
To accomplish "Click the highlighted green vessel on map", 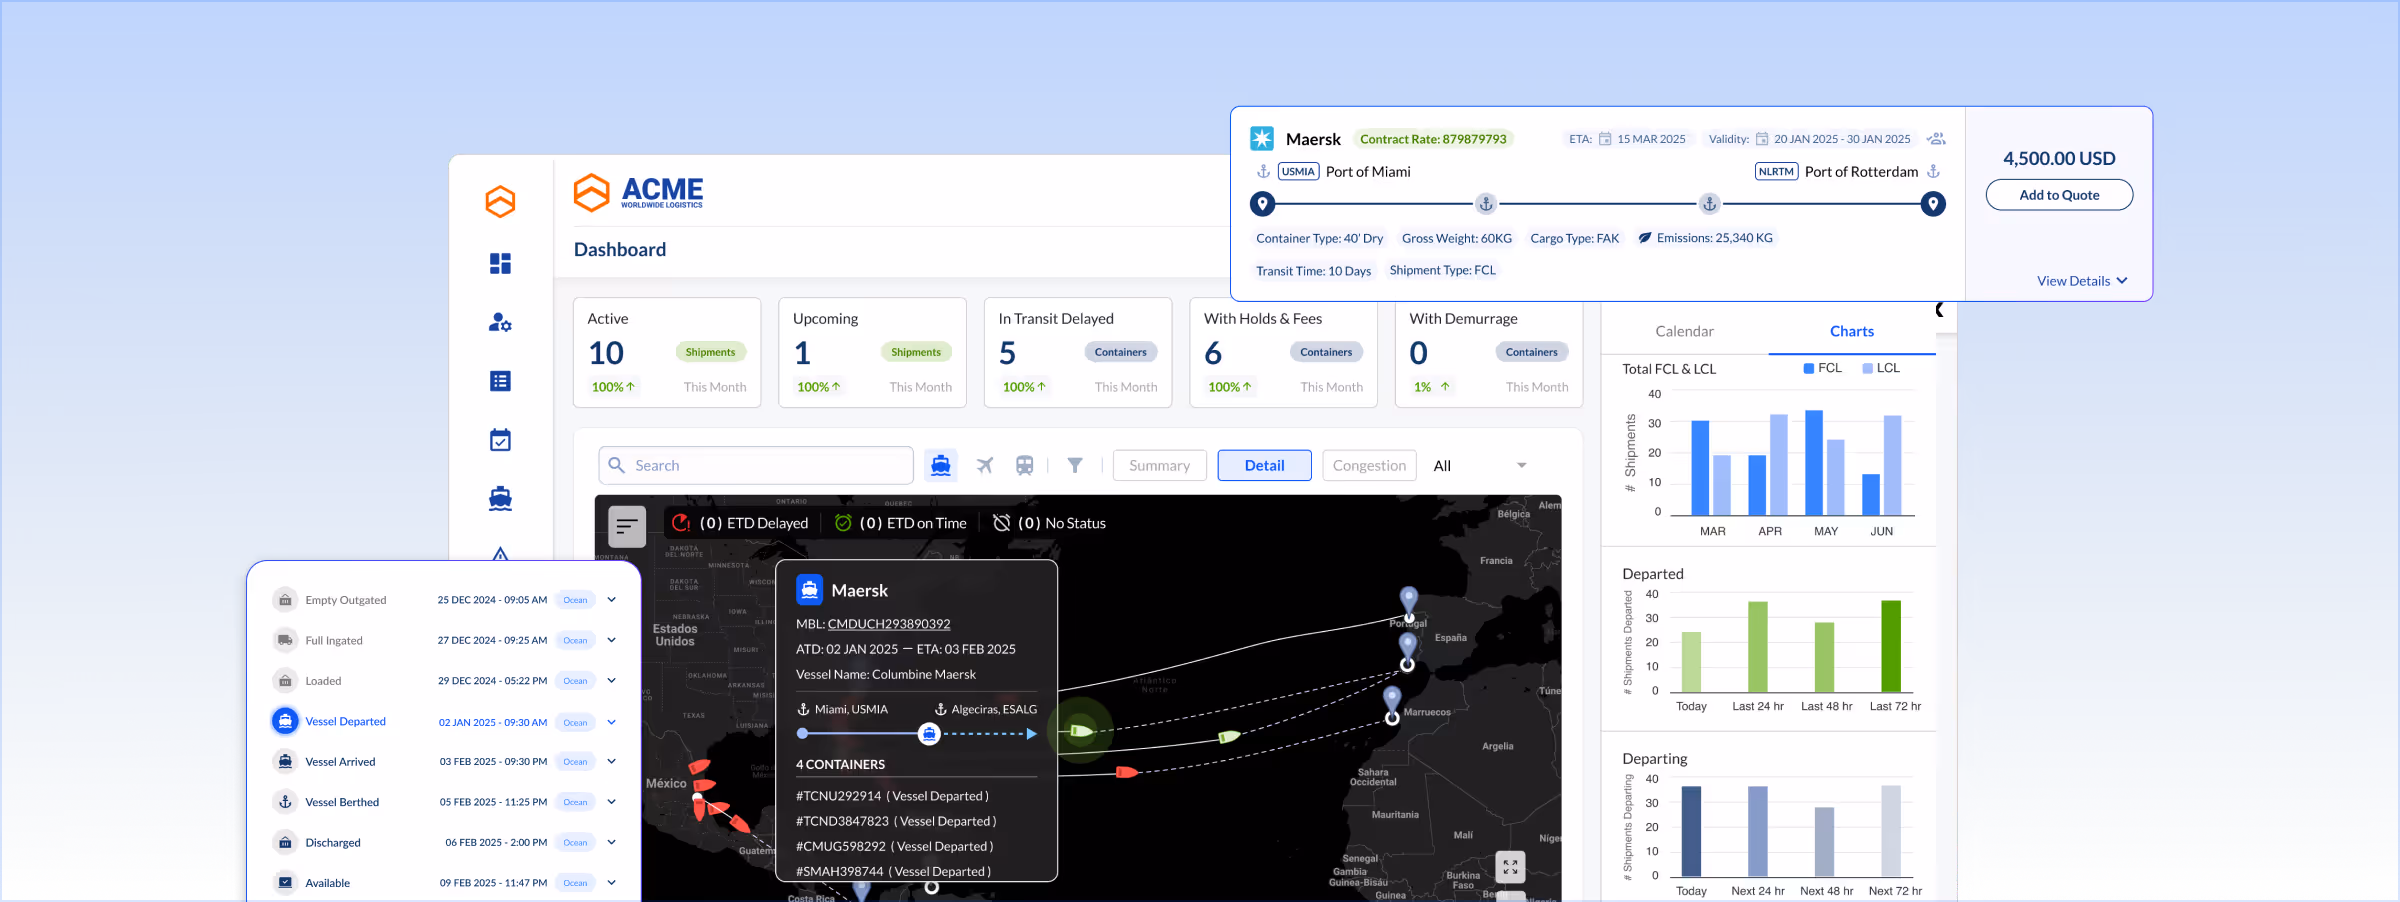I will [1080, 731].
